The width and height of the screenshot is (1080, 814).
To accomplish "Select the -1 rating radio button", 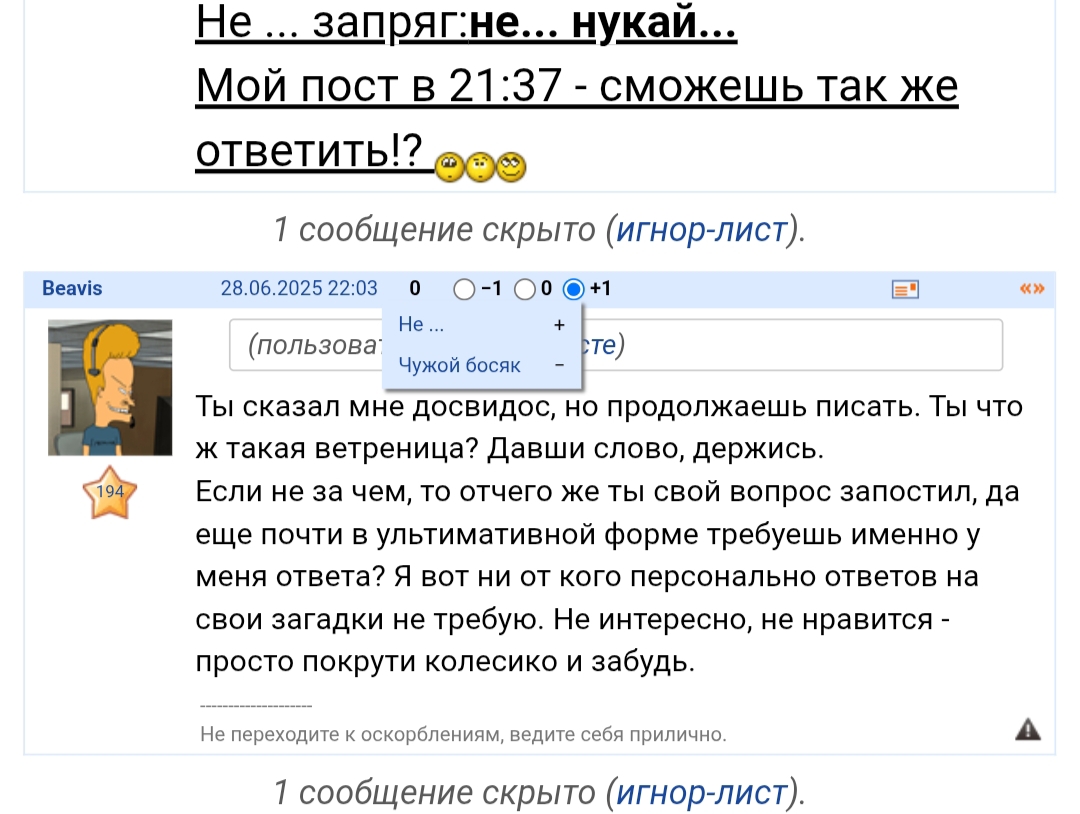I will pyautogui.click(x=464, y=290).
